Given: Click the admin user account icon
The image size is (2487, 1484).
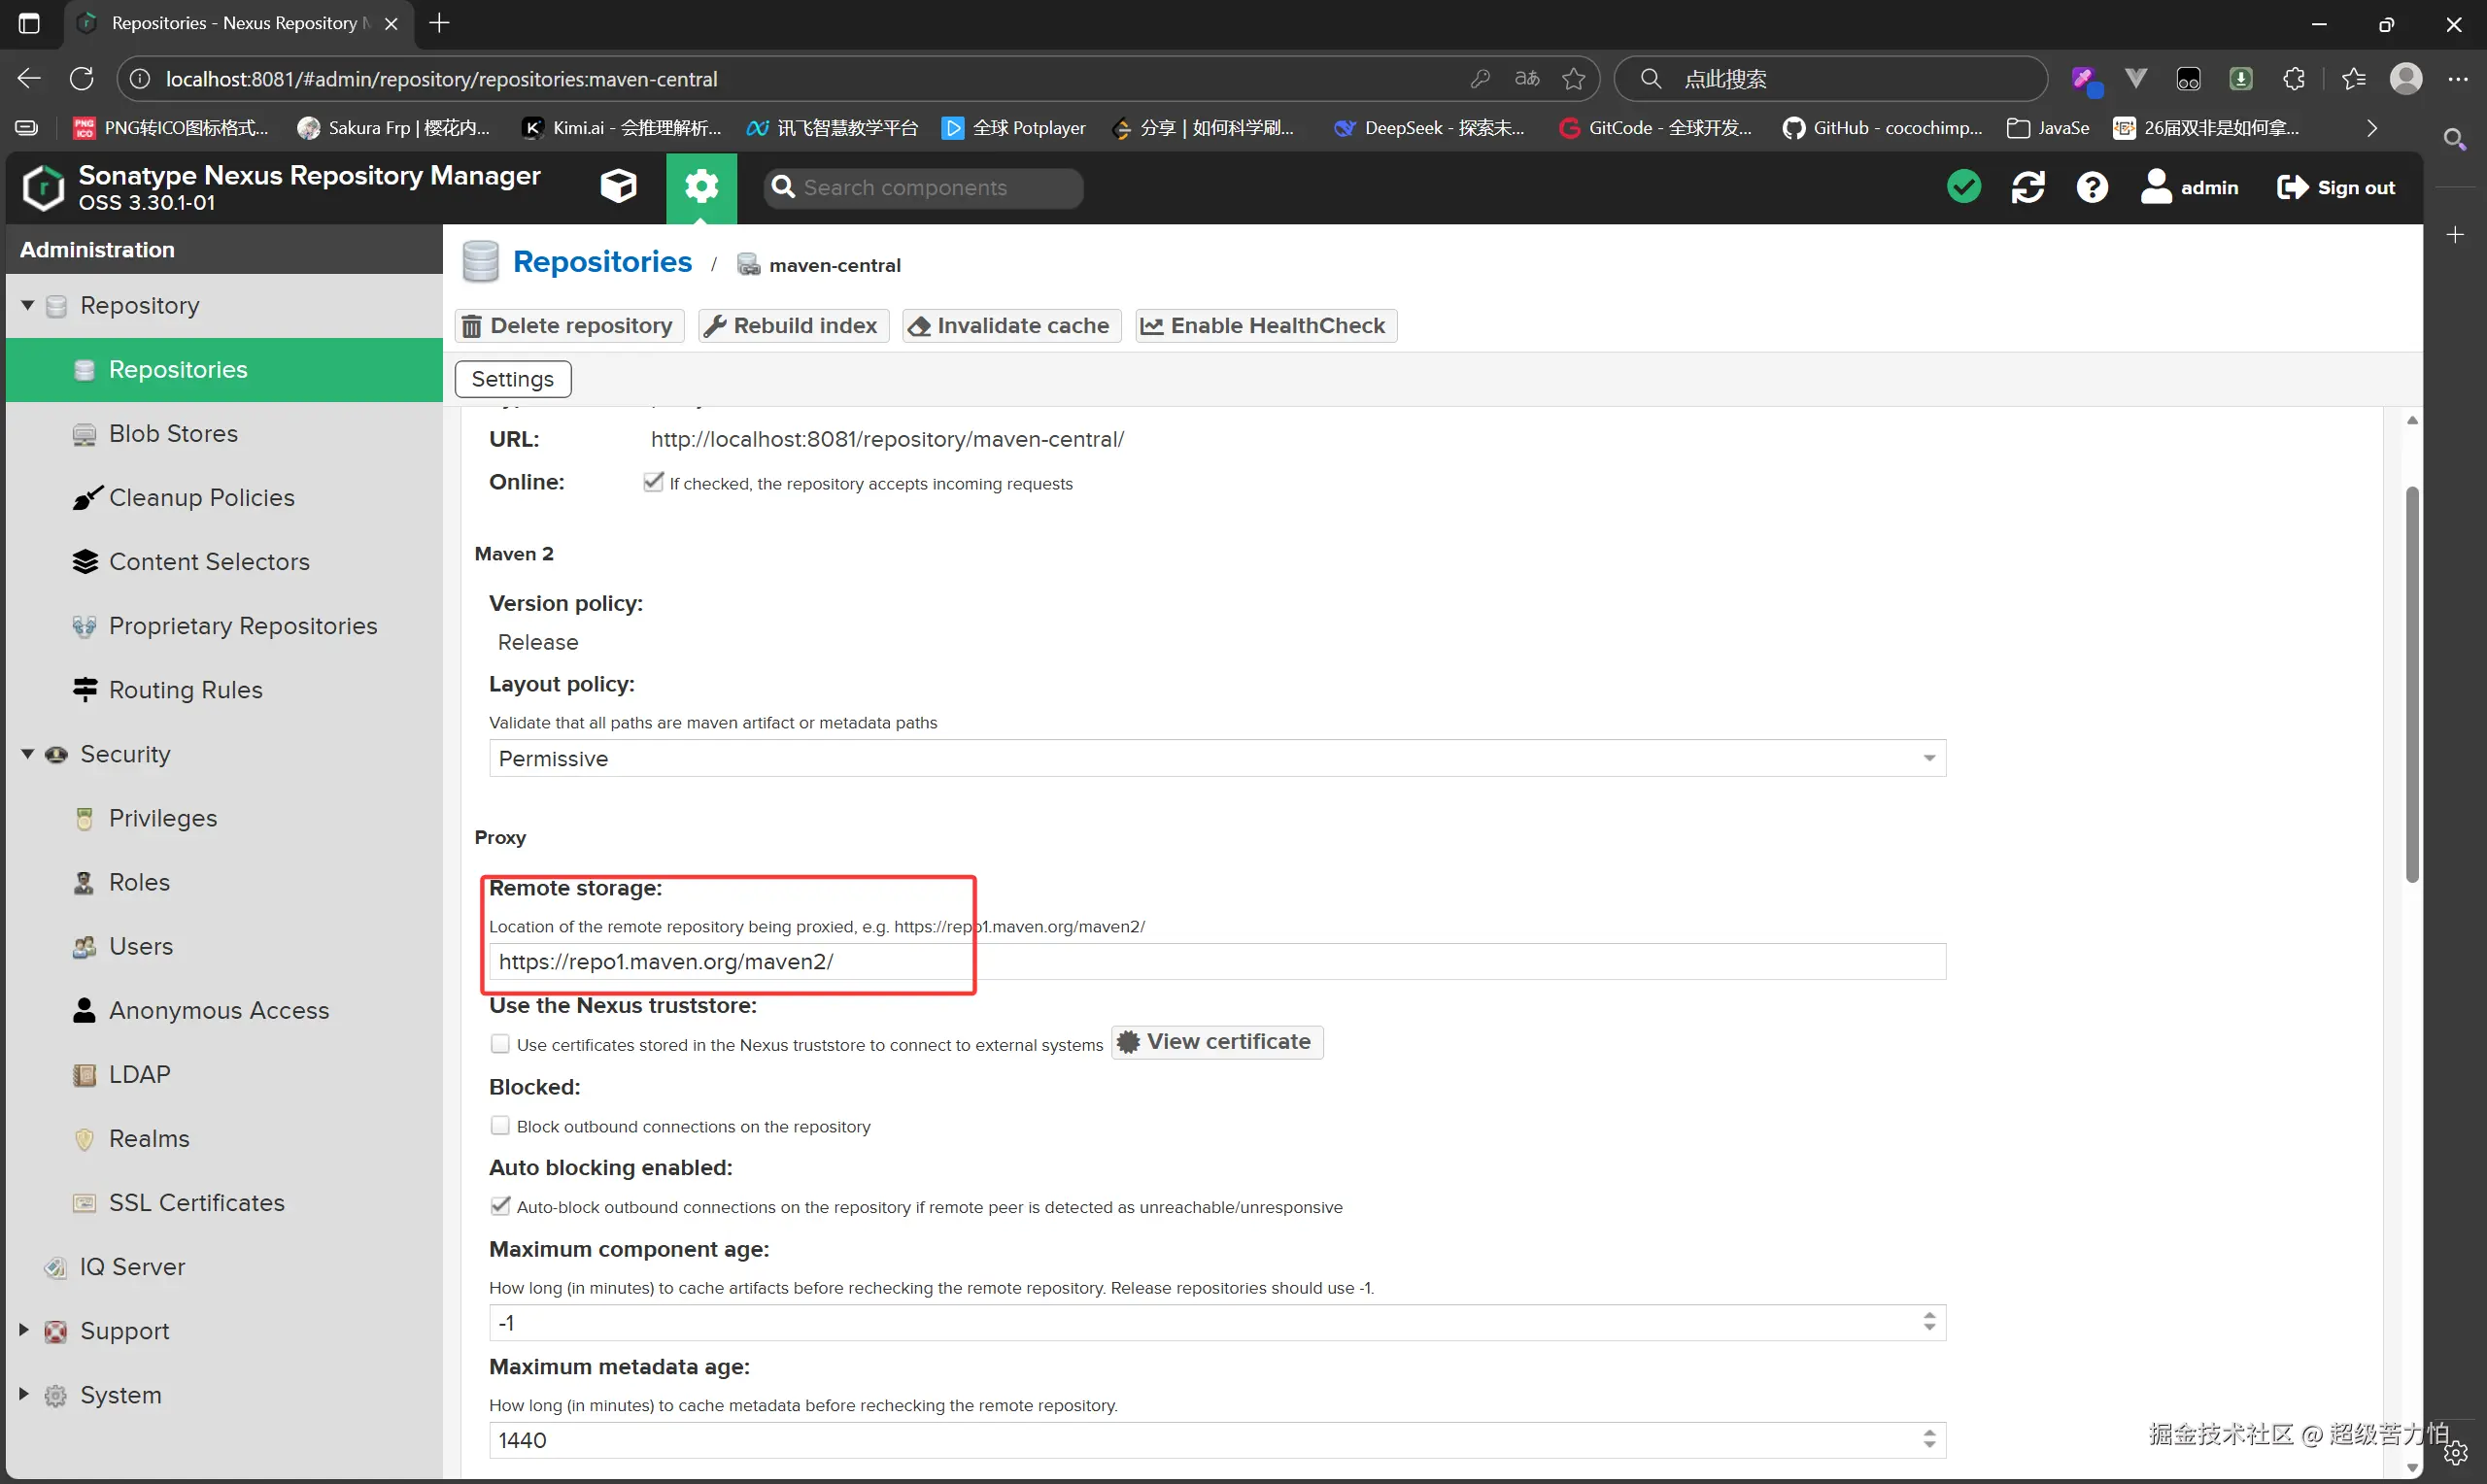Looking at the screenshot, I should tap(2156, 187).
